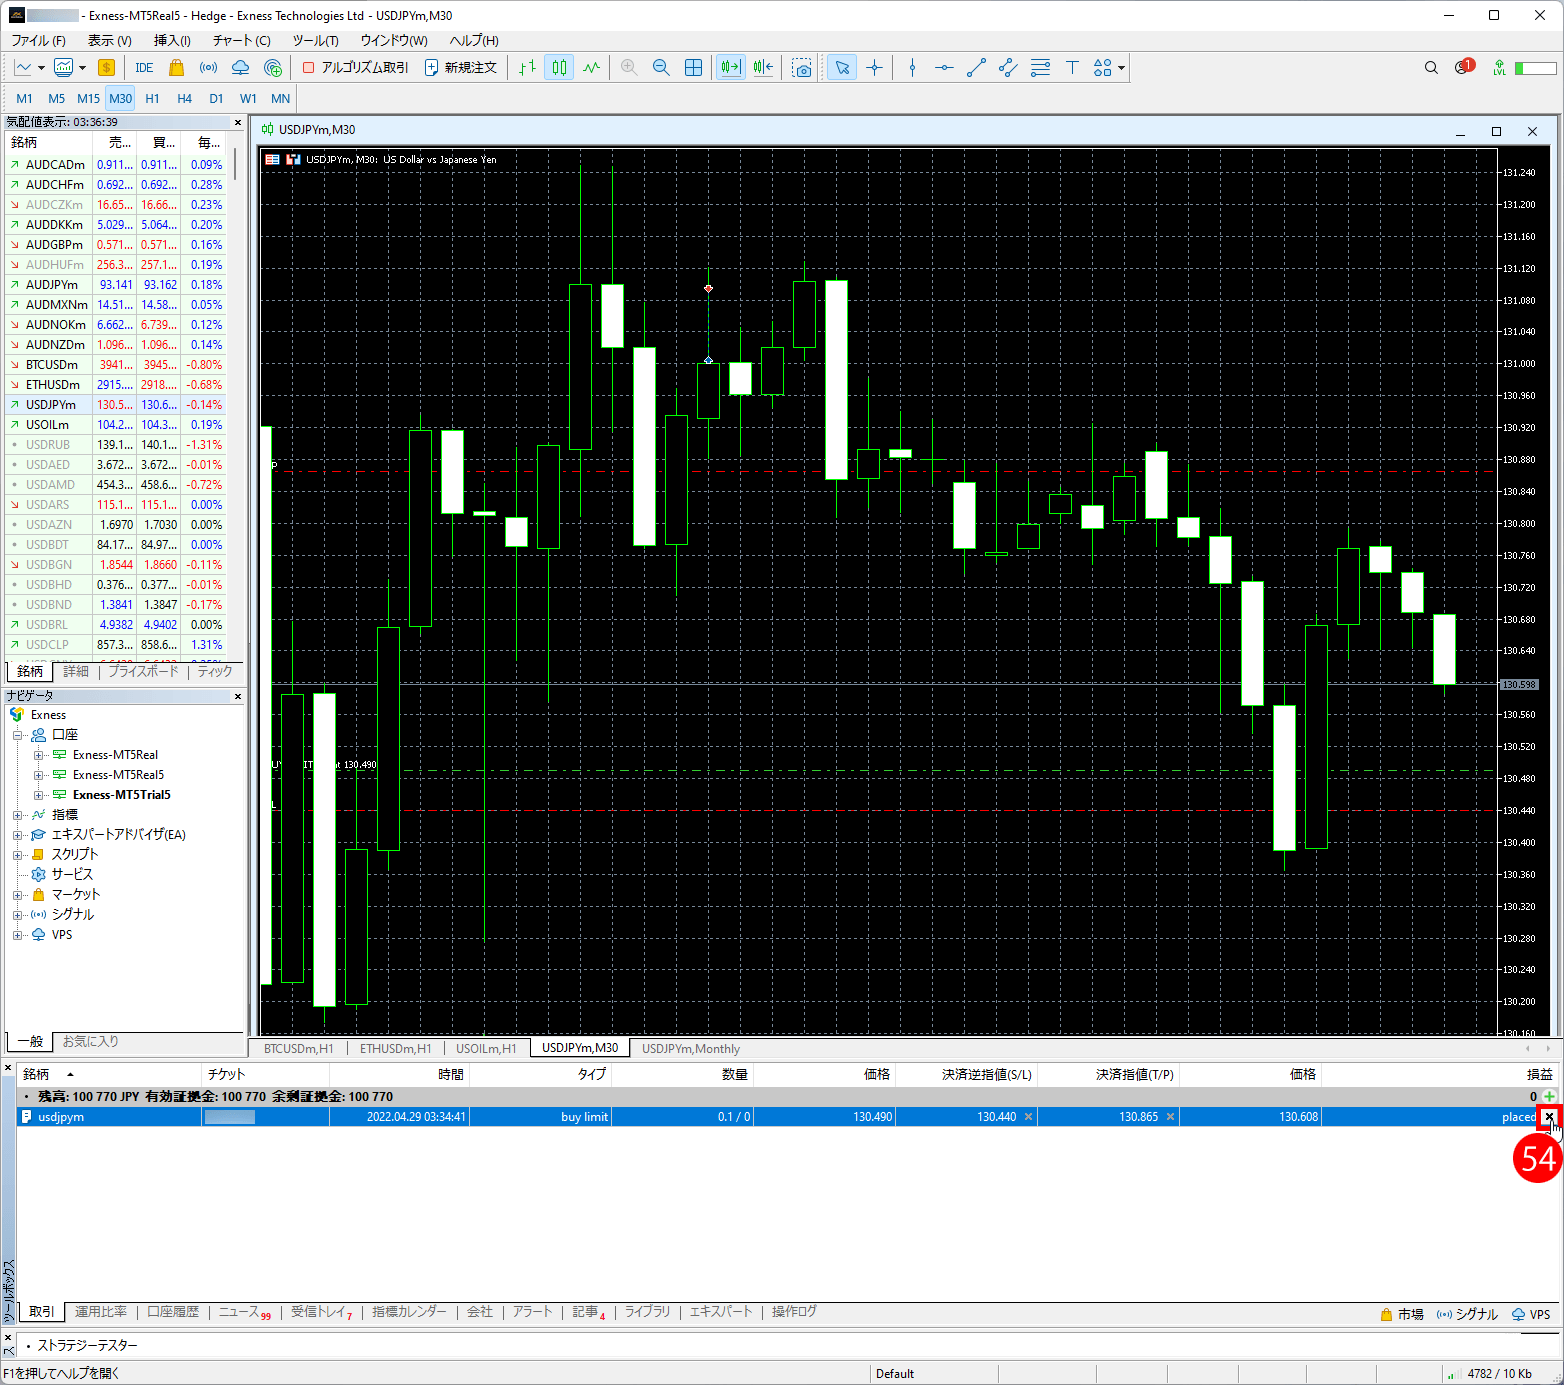The height and width of the screenshot is (1385, 1564).
Task: Toggle algorithmic trading button
Action: pos(356,68)
